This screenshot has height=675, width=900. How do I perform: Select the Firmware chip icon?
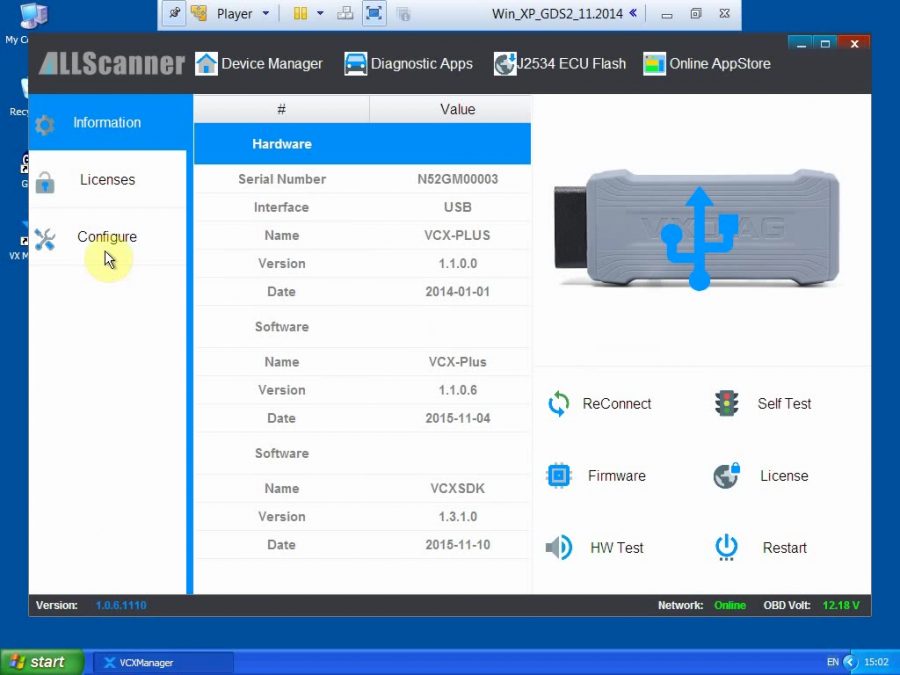coord(558,475)
